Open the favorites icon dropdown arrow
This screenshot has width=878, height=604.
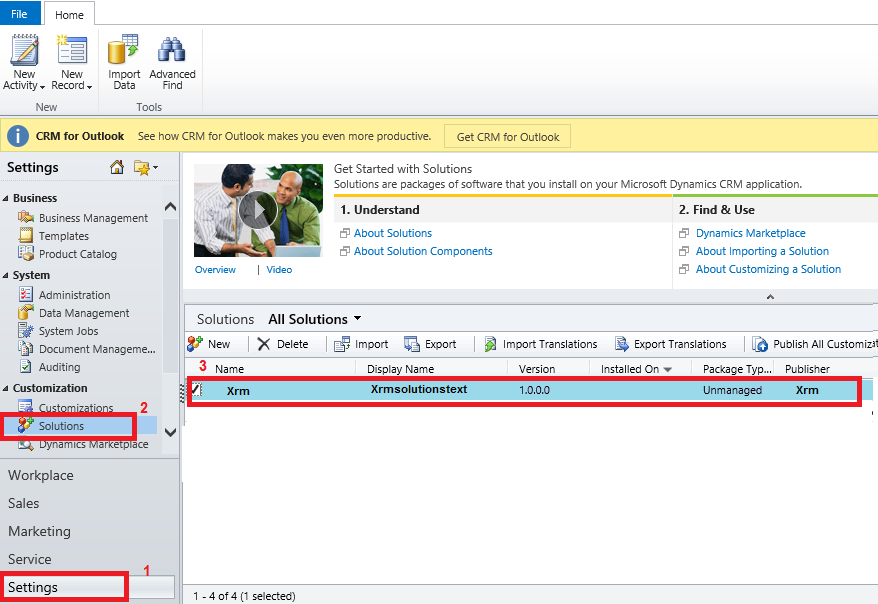(155, 167)
